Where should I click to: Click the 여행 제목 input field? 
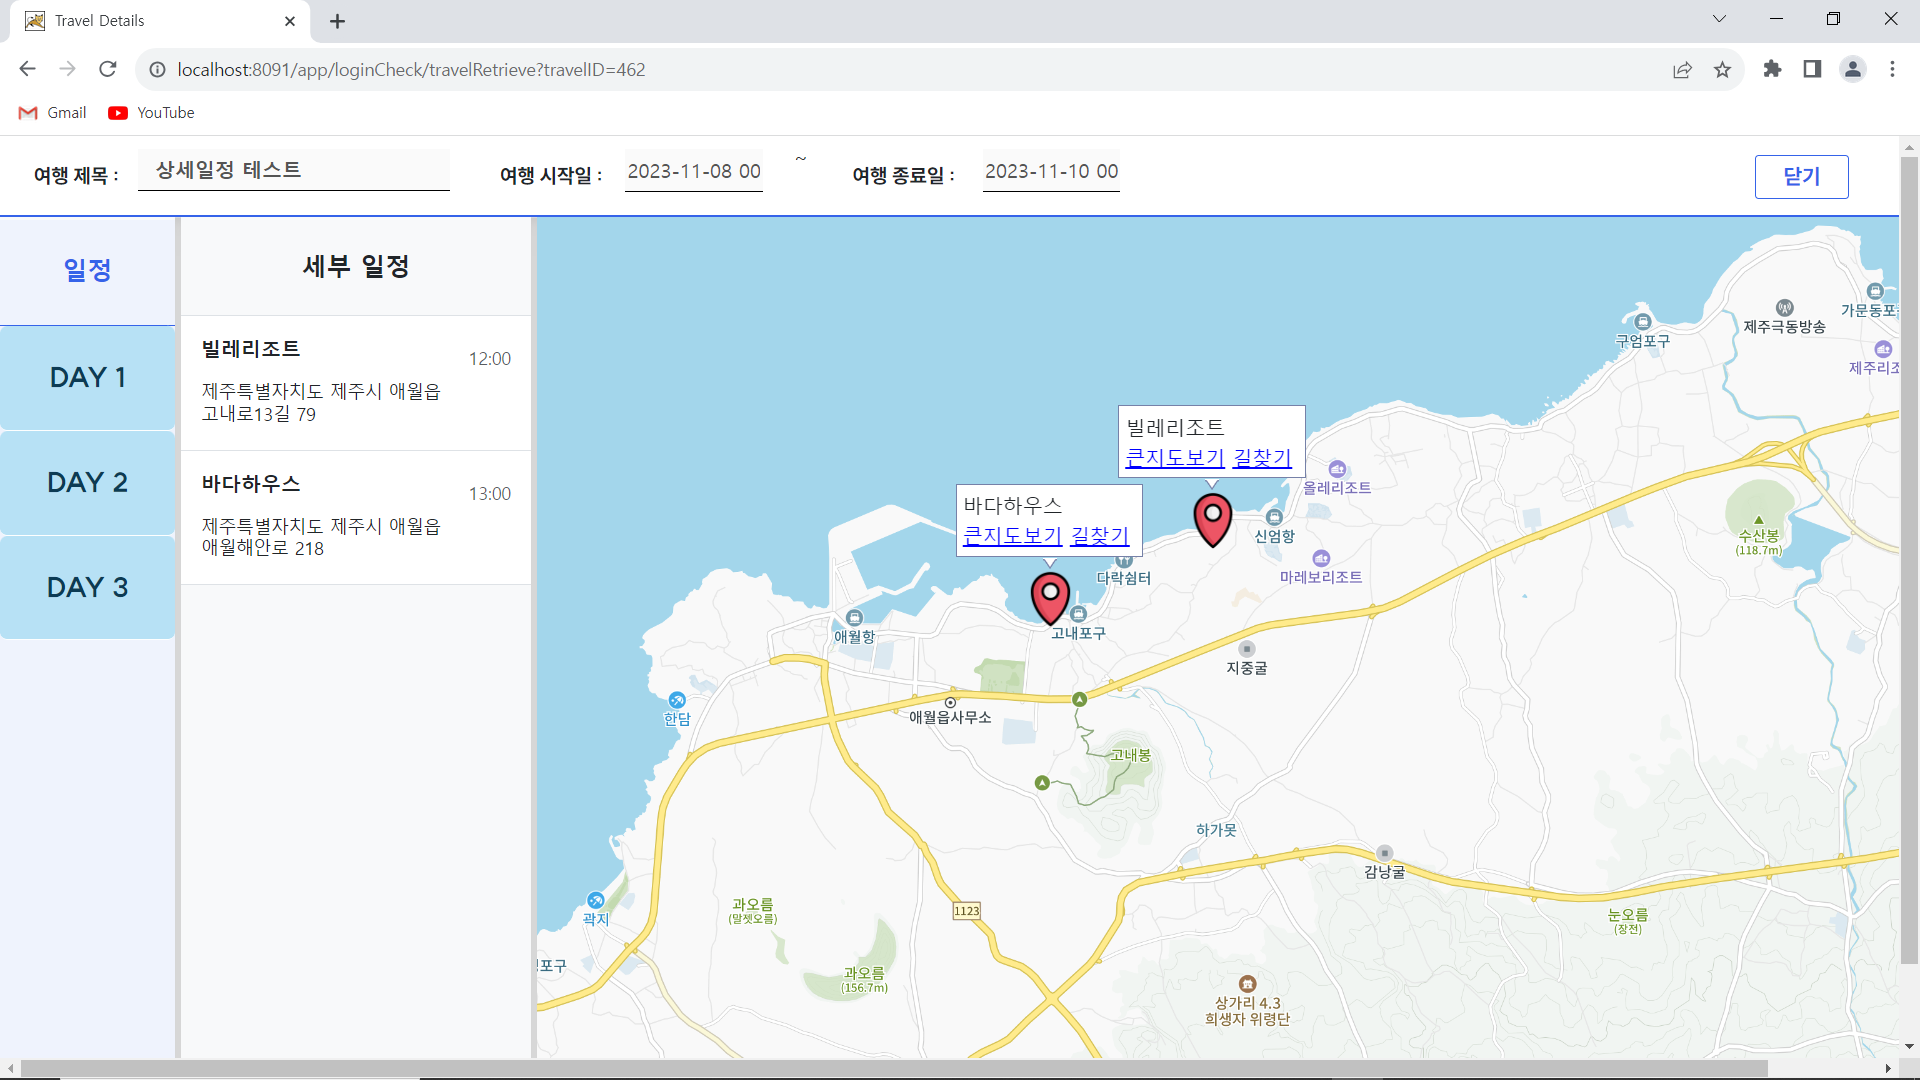(x=293, y=170)
